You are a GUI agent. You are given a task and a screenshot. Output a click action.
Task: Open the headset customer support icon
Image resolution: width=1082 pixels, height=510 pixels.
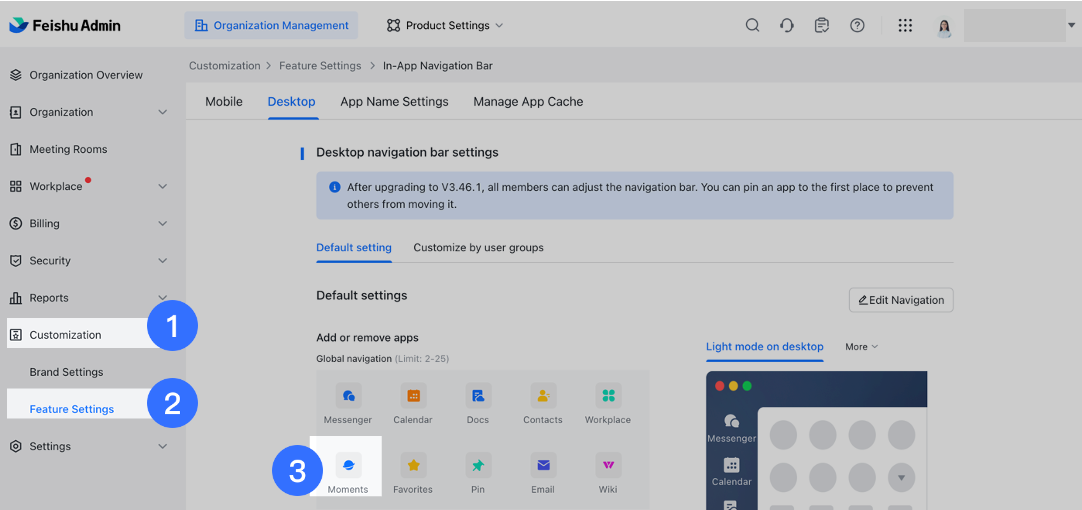click(787, 26)
